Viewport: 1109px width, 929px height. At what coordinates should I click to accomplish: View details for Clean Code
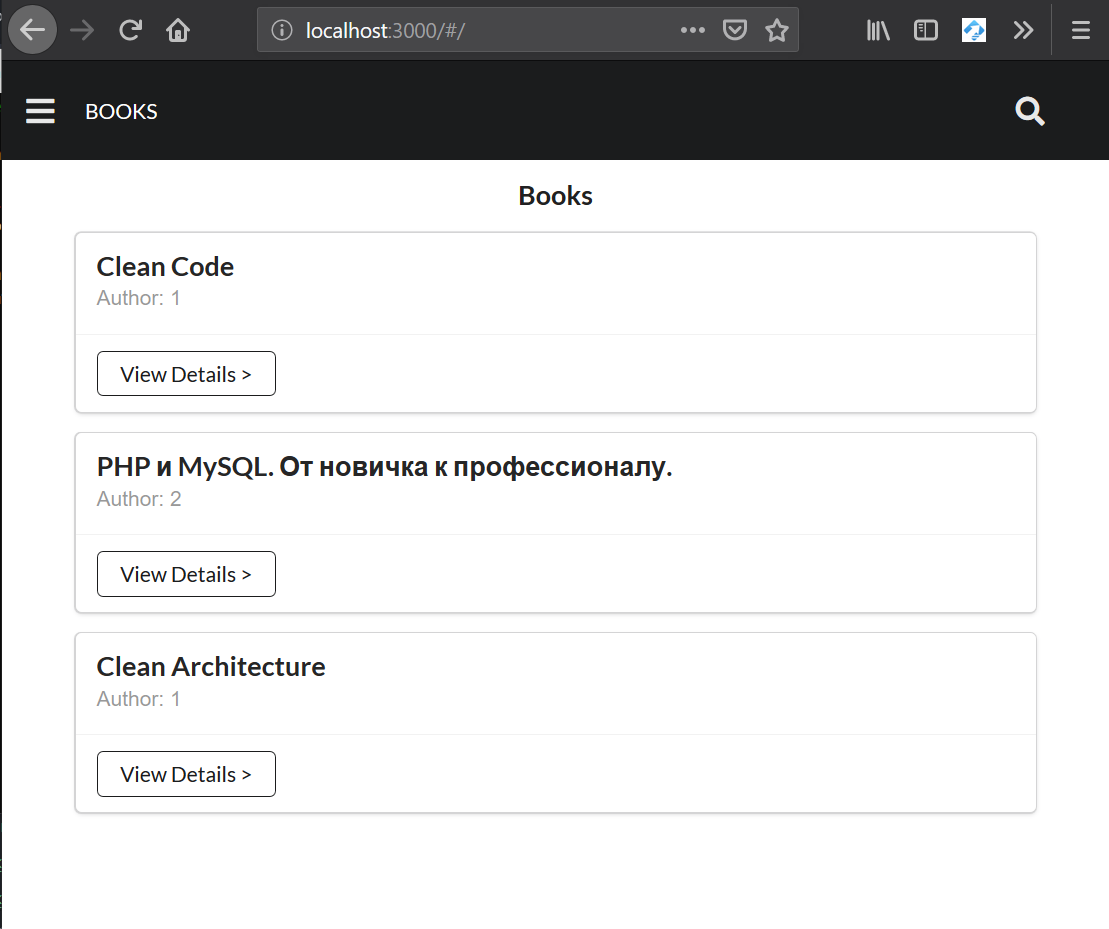(186, 374)
